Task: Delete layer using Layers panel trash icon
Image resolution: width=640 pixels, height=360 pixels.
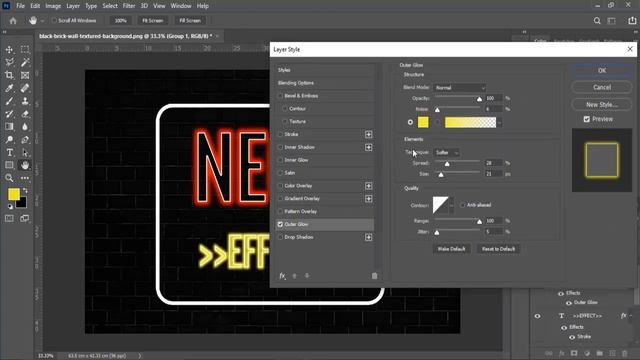Action: [624, 353]
